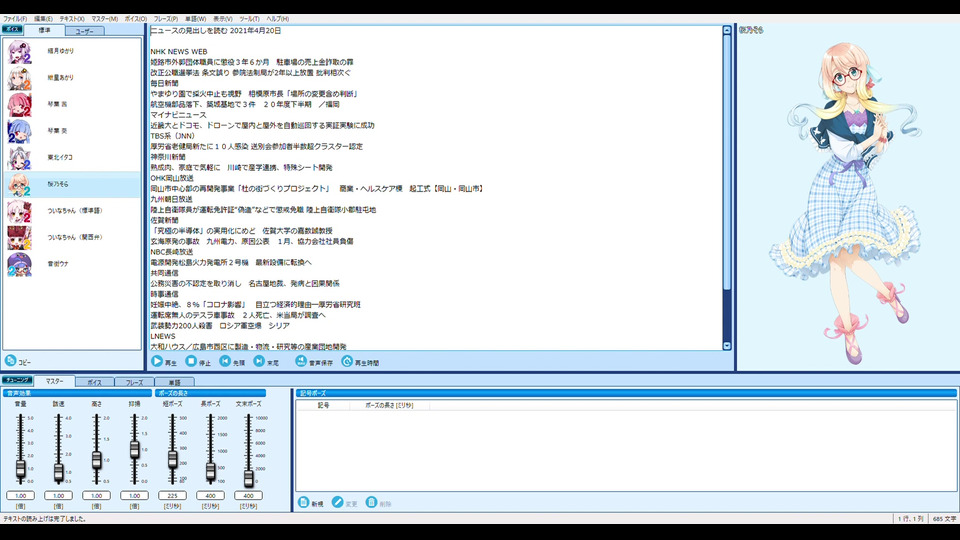Click text editor scrollbar up arrow
This screenshot has height=540, width=960.
point(727,30)
